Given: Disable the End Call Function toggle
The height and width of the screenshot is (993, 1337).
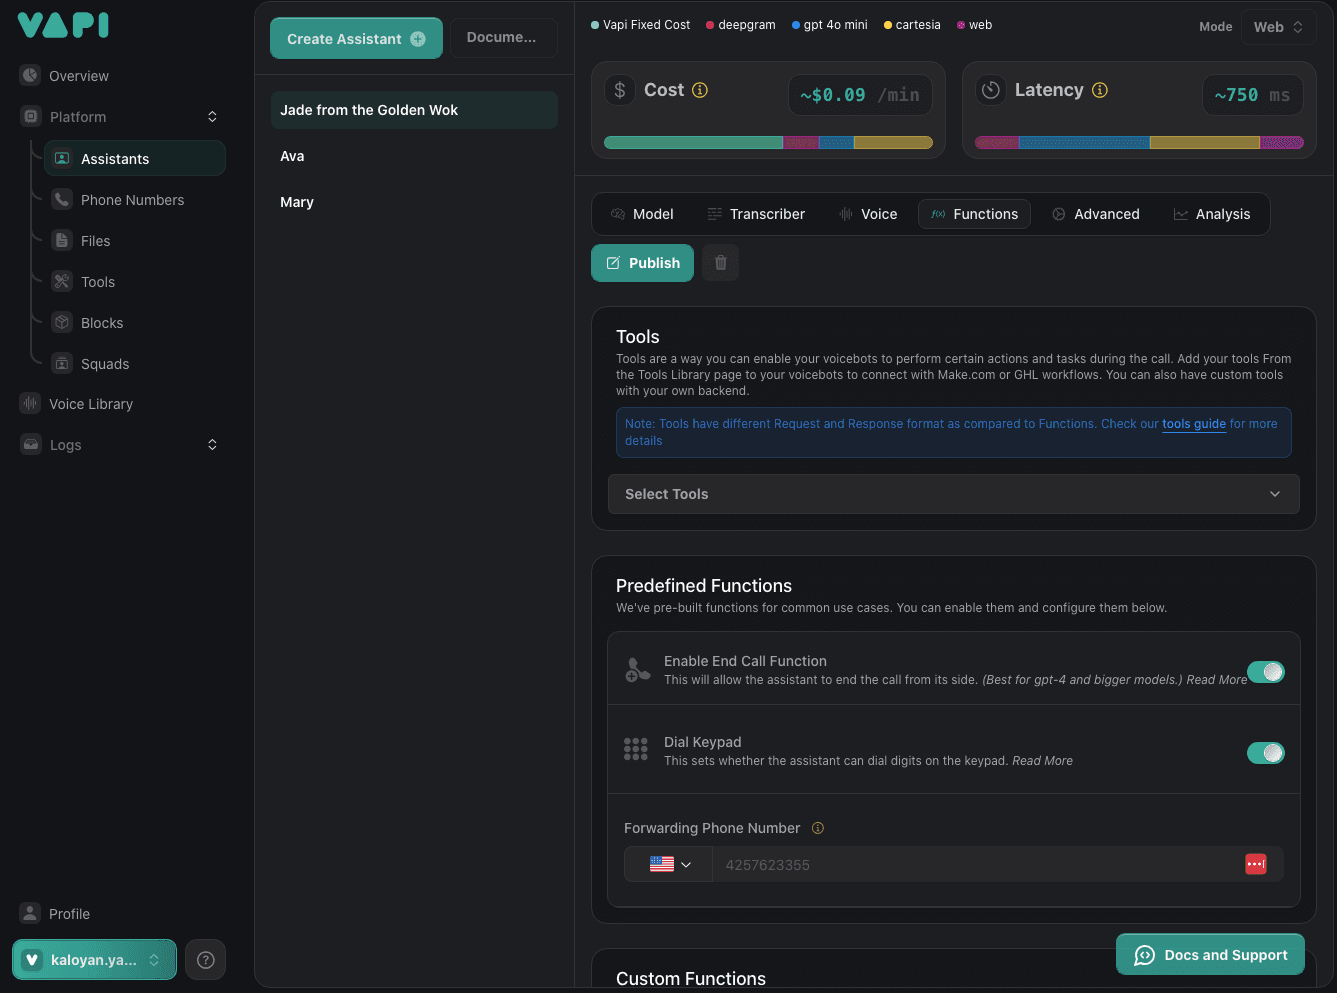Looking at the screenshot, I should point(1265,672).
